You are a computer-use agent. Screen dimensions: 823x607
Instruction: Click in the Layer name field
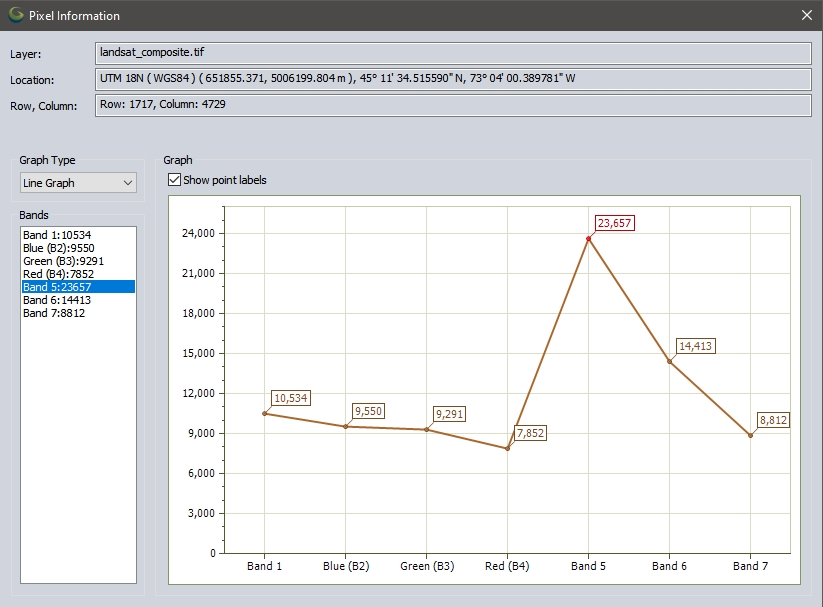coord(452,53)
